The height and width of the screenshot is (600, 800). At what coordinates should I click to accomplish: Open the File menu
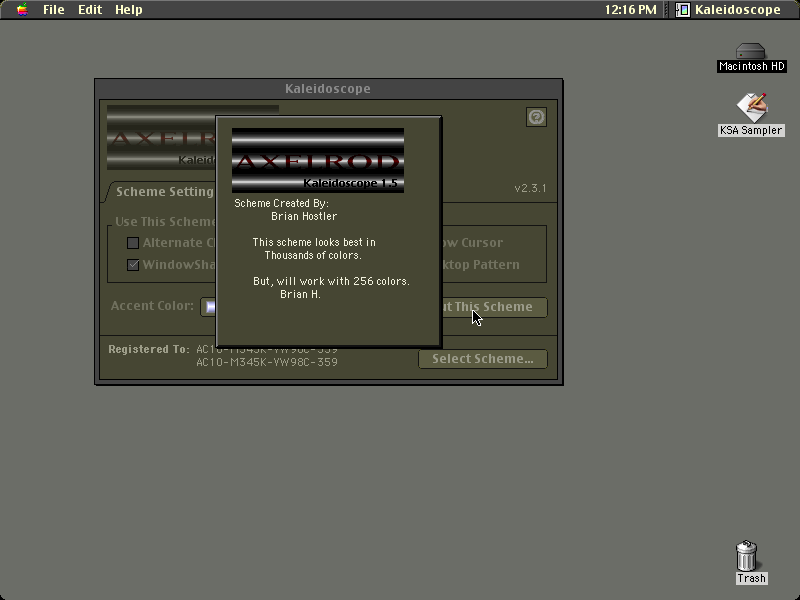coord(54,10)
